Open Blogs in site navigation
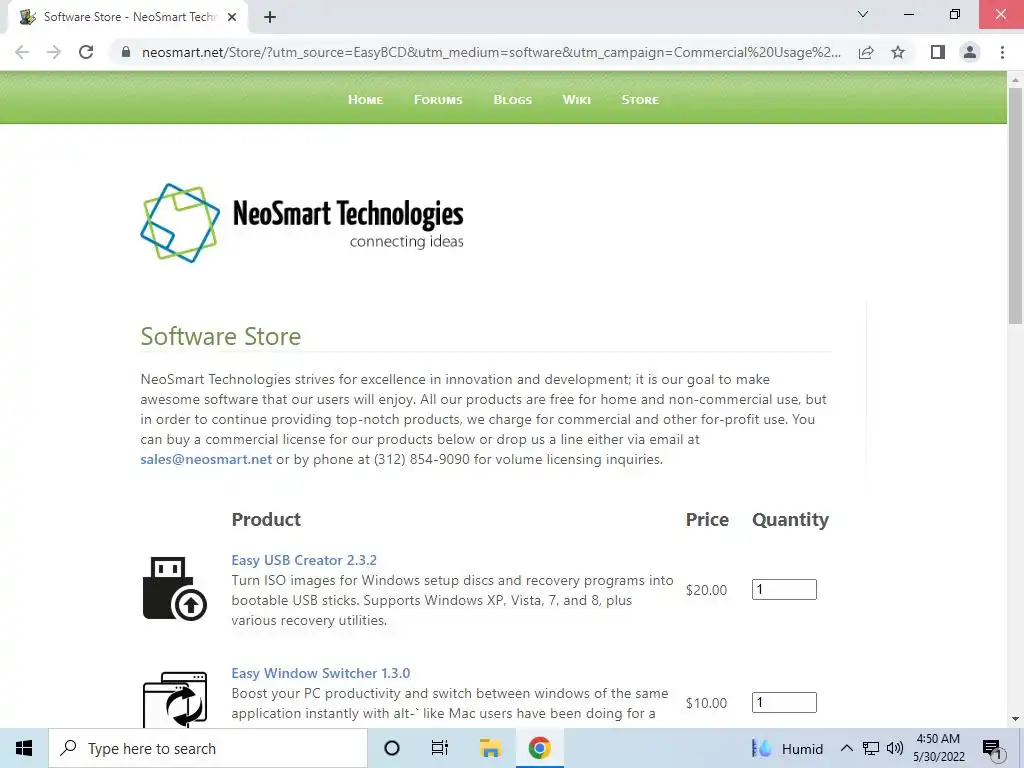Viewport: 1024px width, 768px height. [513, 99]
